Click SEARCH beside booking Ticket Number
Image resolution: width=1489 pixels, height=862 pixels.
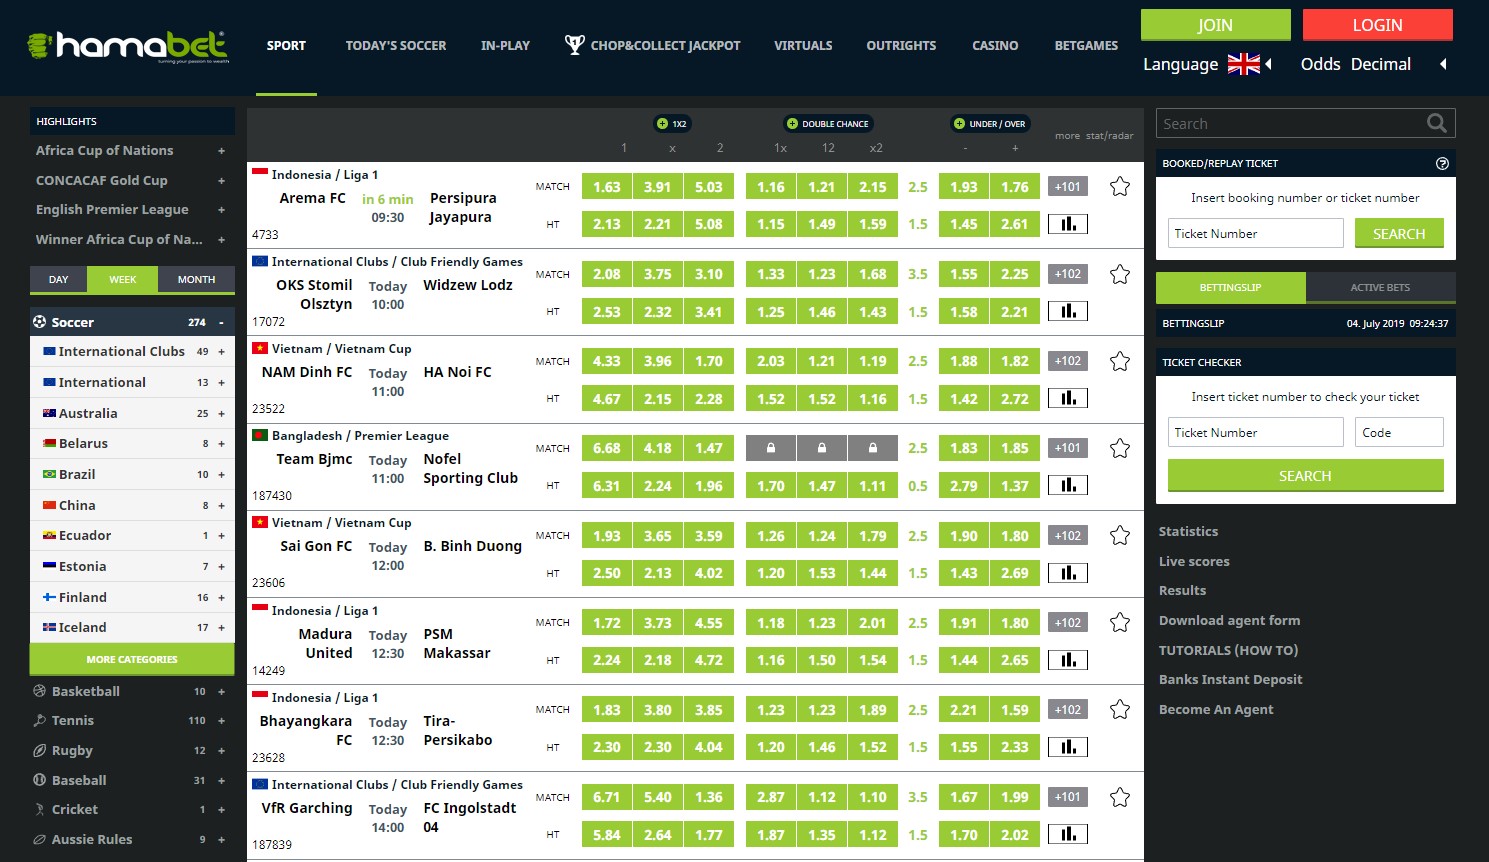[1399, 233]
